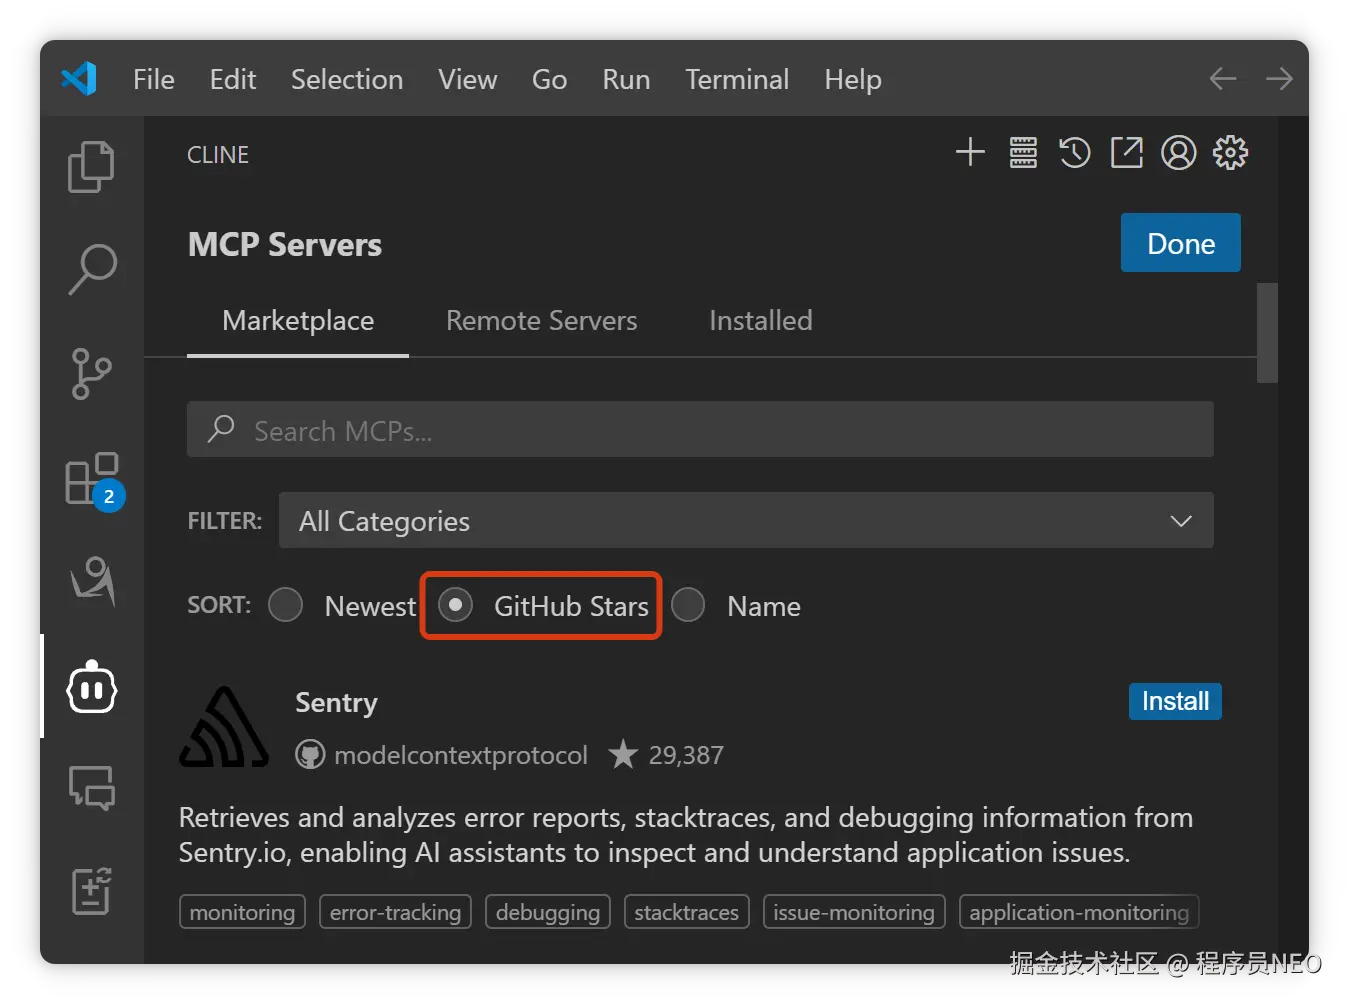Image resolution: width=1349 pixels, height=1004 pixels.
Task: Open the Go menu
Action: [550, 79]
